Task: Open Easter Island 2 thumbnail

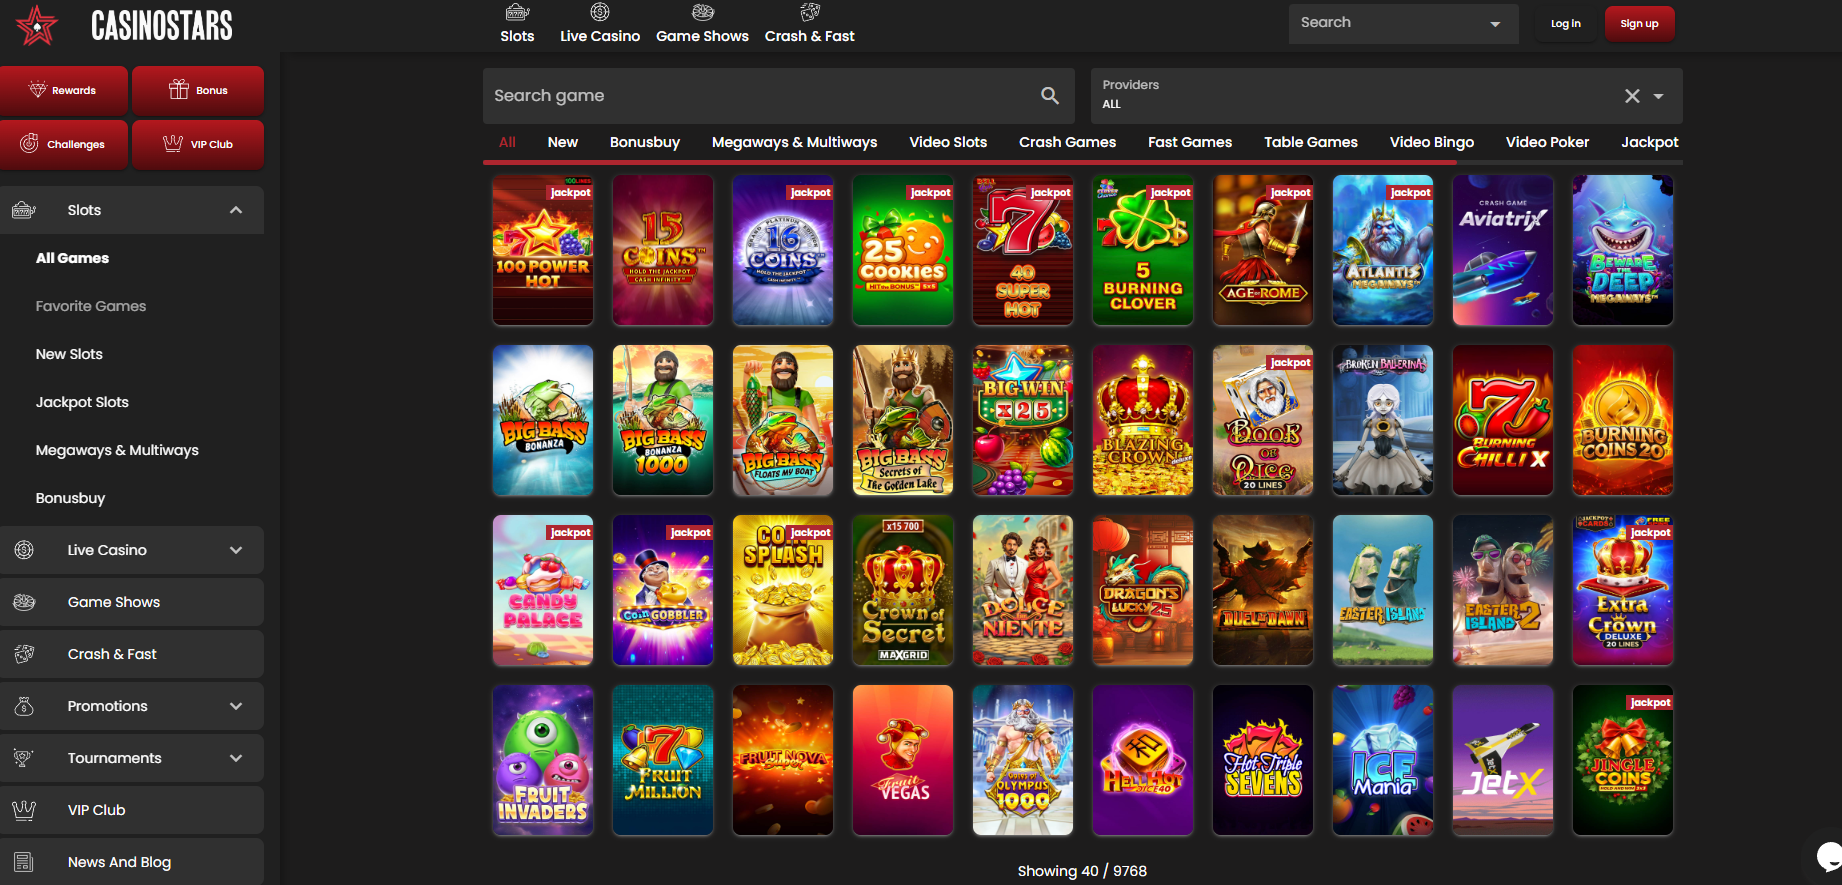Action: click(1503, 590)
